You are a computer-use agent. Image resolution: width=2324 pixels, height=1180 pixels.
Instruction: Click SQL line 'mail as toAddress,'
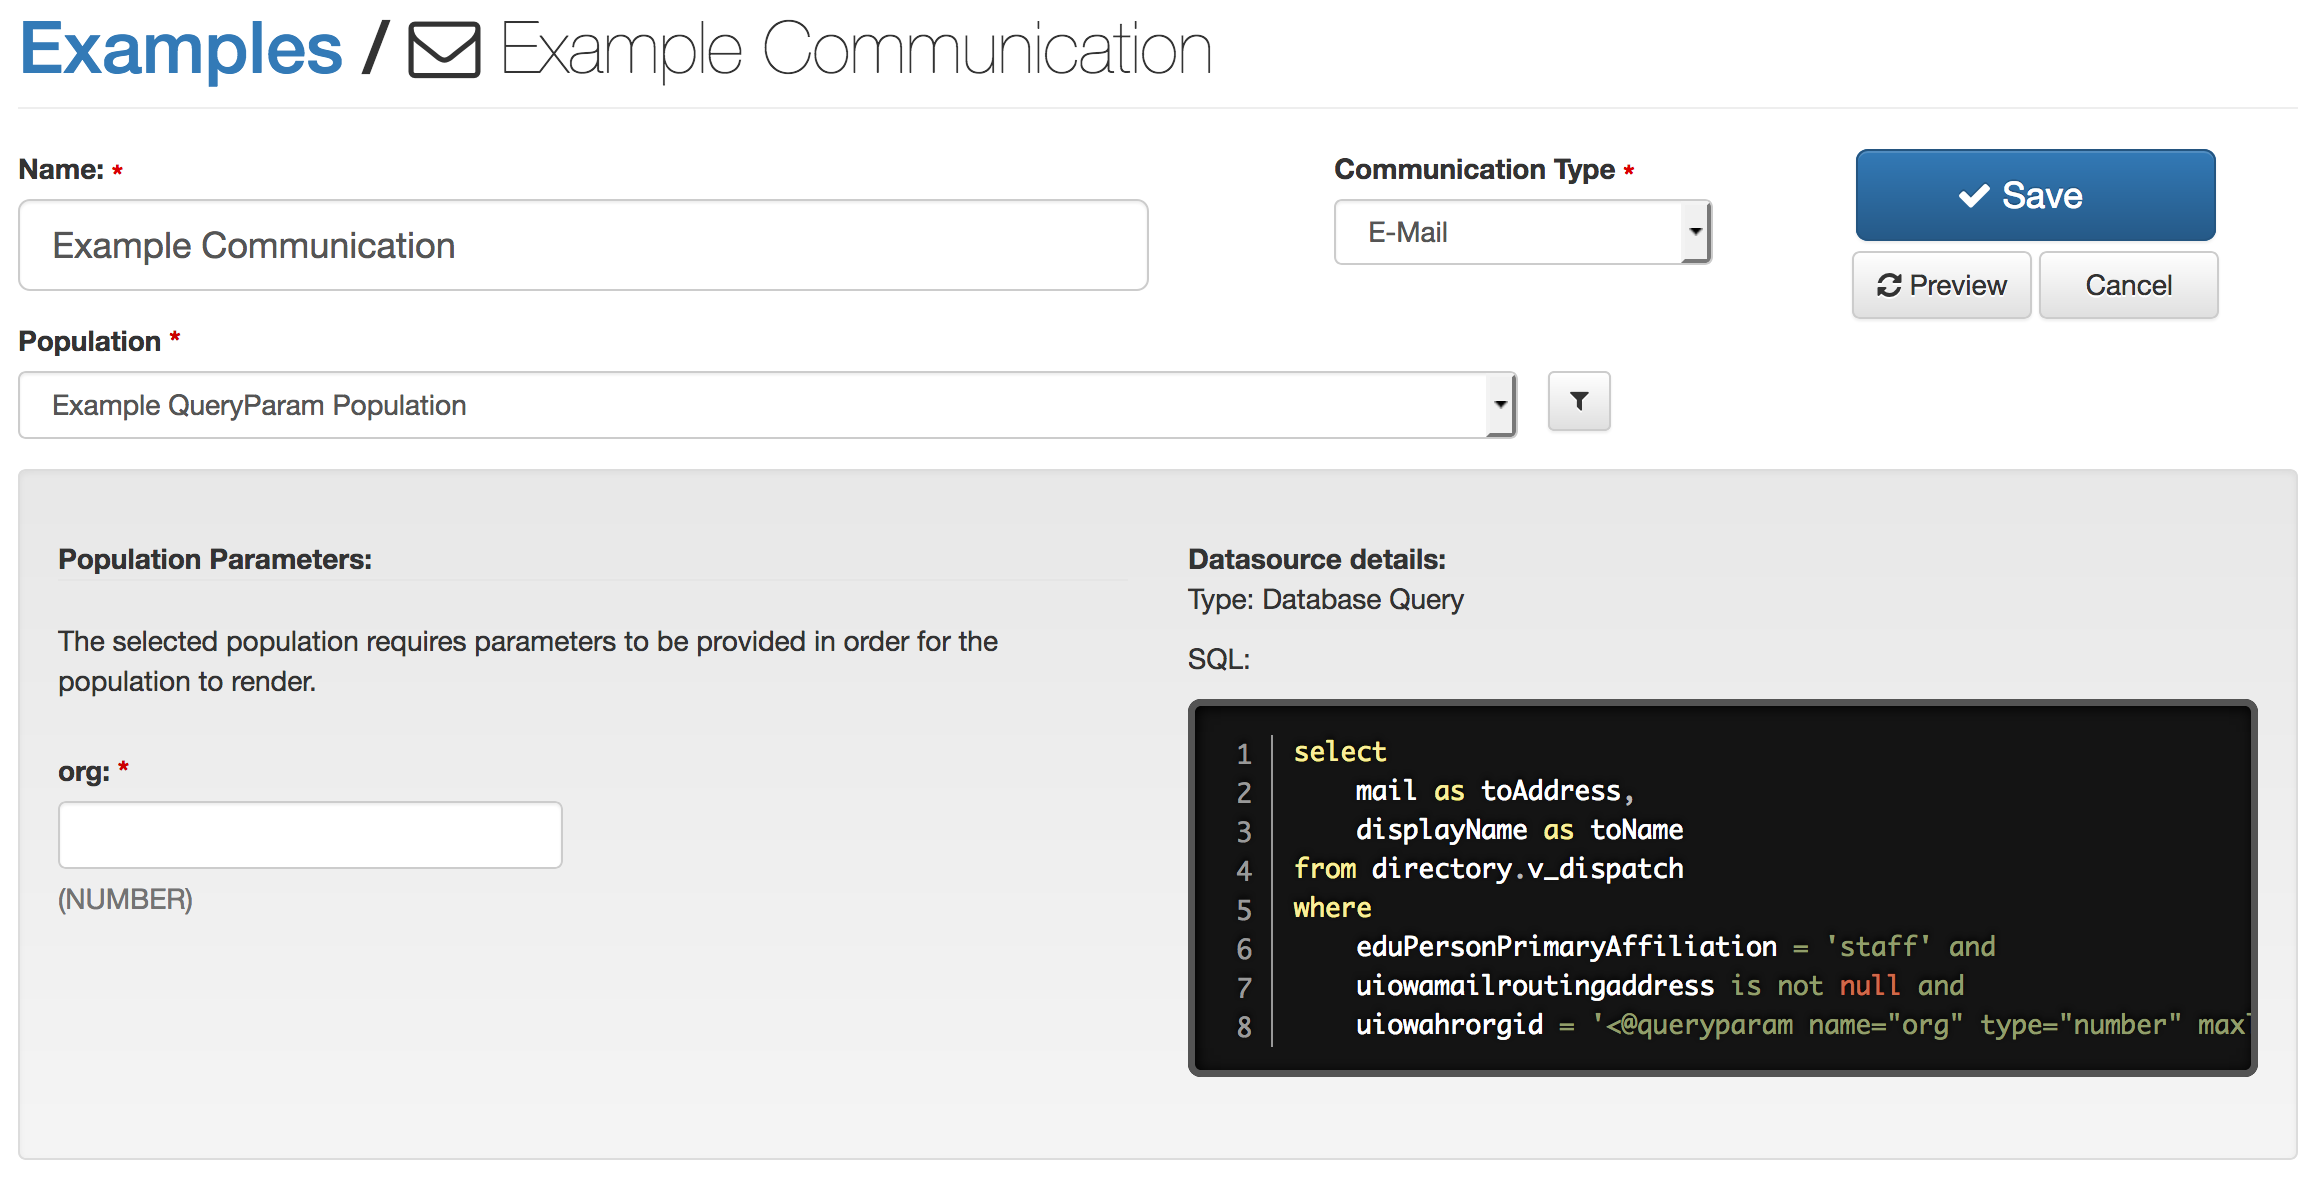point(1494,790)
